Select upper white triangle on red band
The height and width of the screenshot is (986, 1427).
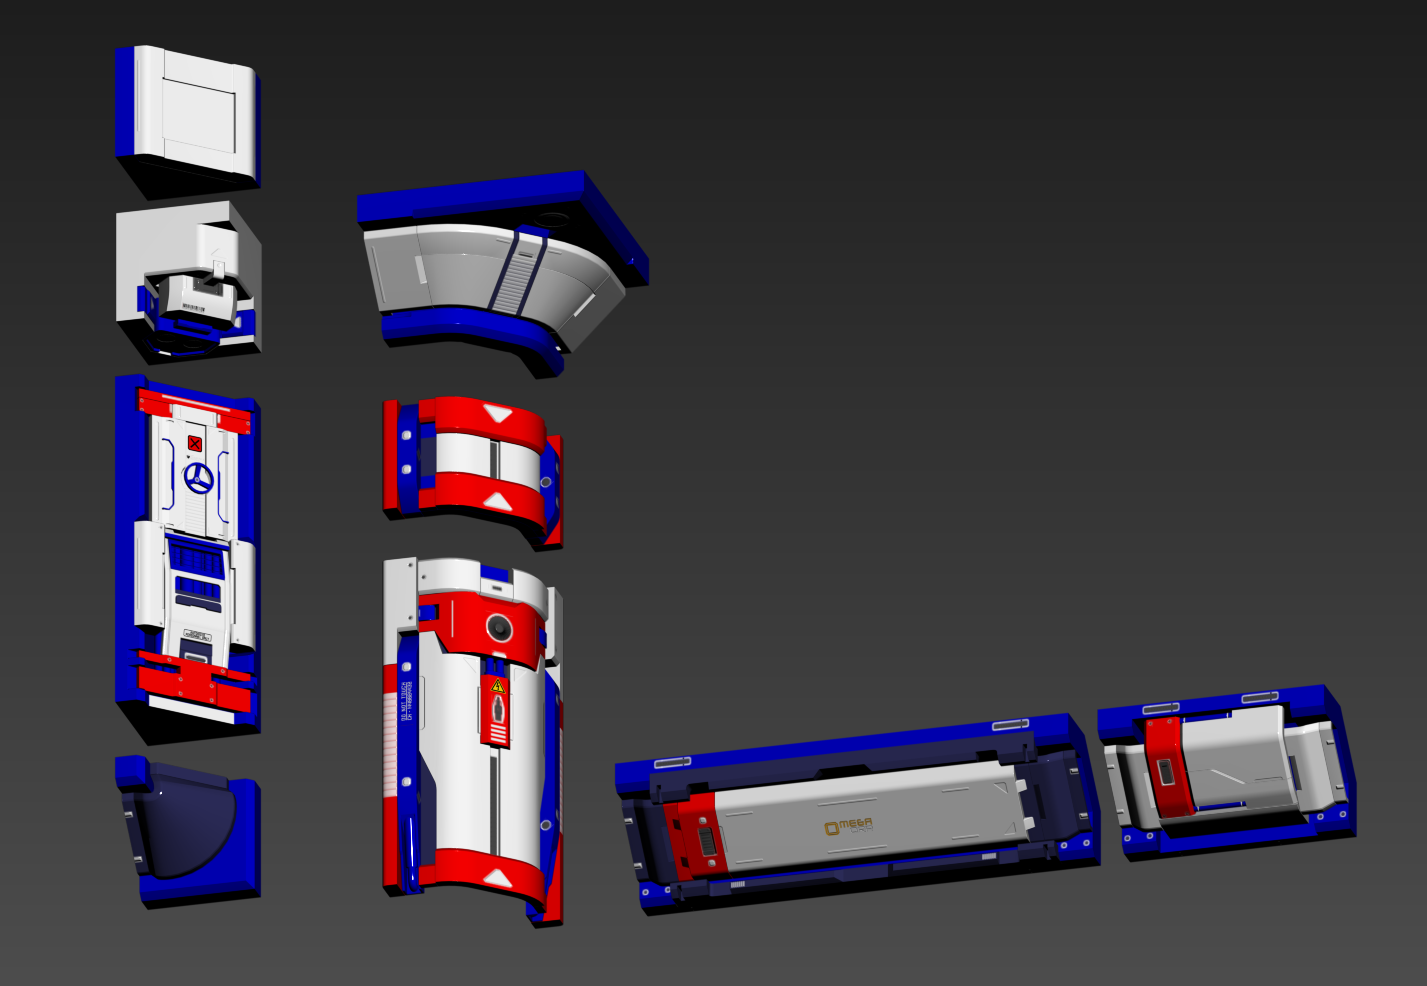(x=497, y=413)
